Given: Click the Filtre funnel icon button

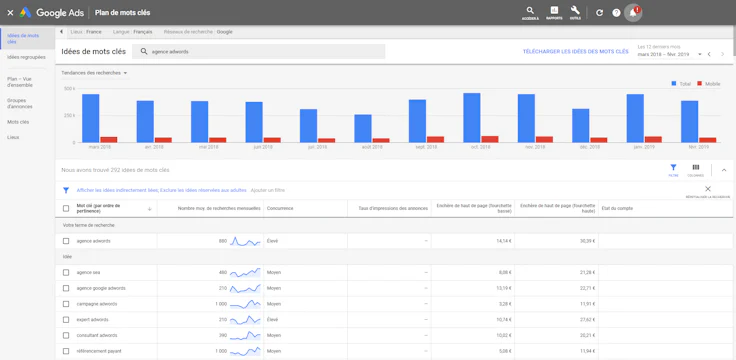Looking at the screenshot, I should tap(673, 170).
